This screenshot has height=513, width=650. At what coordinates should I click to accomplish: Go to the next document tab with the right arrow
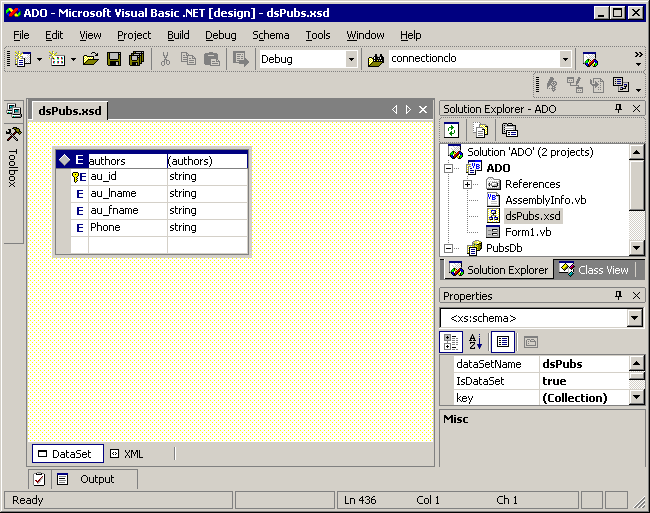408,109
